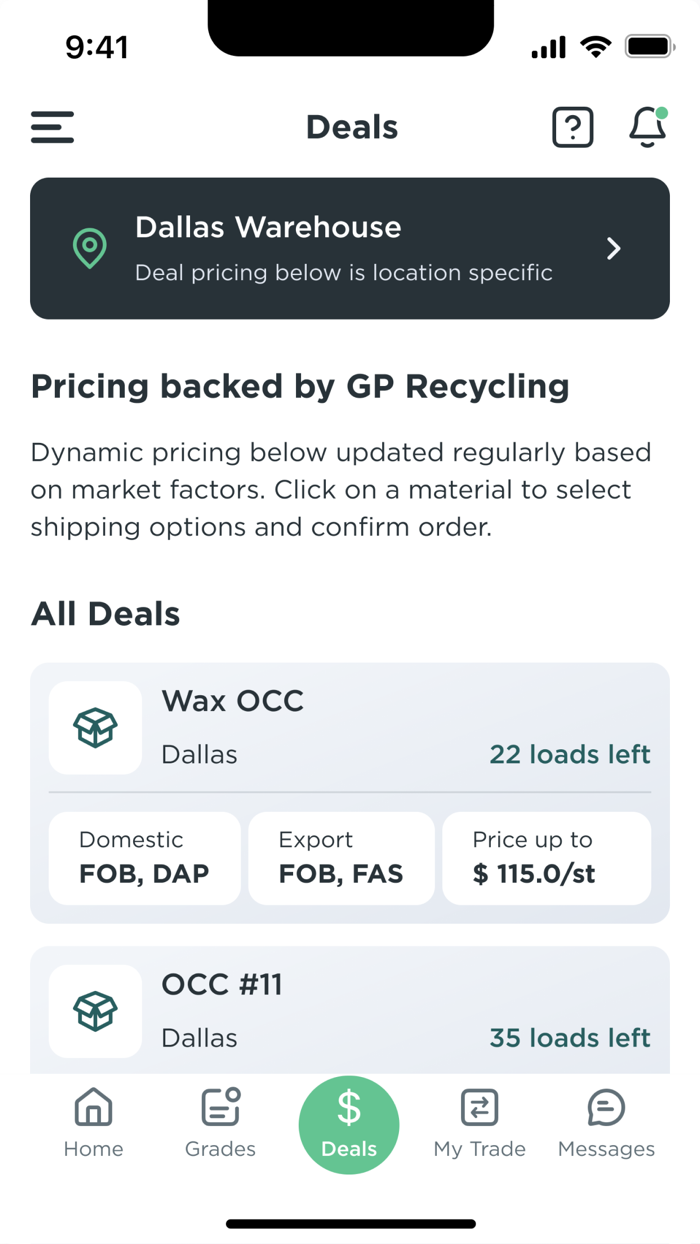Viewport: 700px width, 1244px height.
Task: Go to Home tab
Action: pyautogui.click(x=93, y=1123)
